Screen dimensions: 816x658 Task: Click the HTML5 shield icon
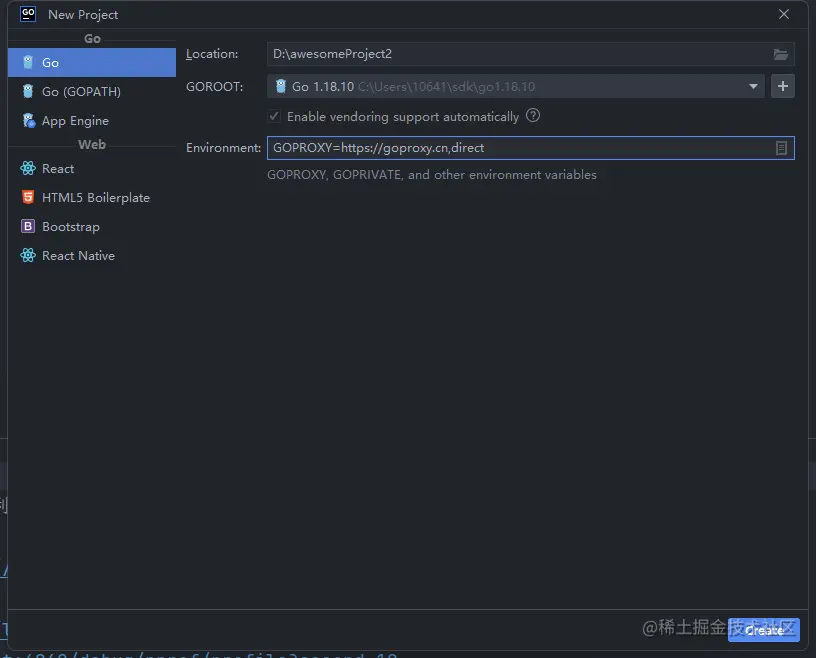pyautogui.click(x=28, y=197)
